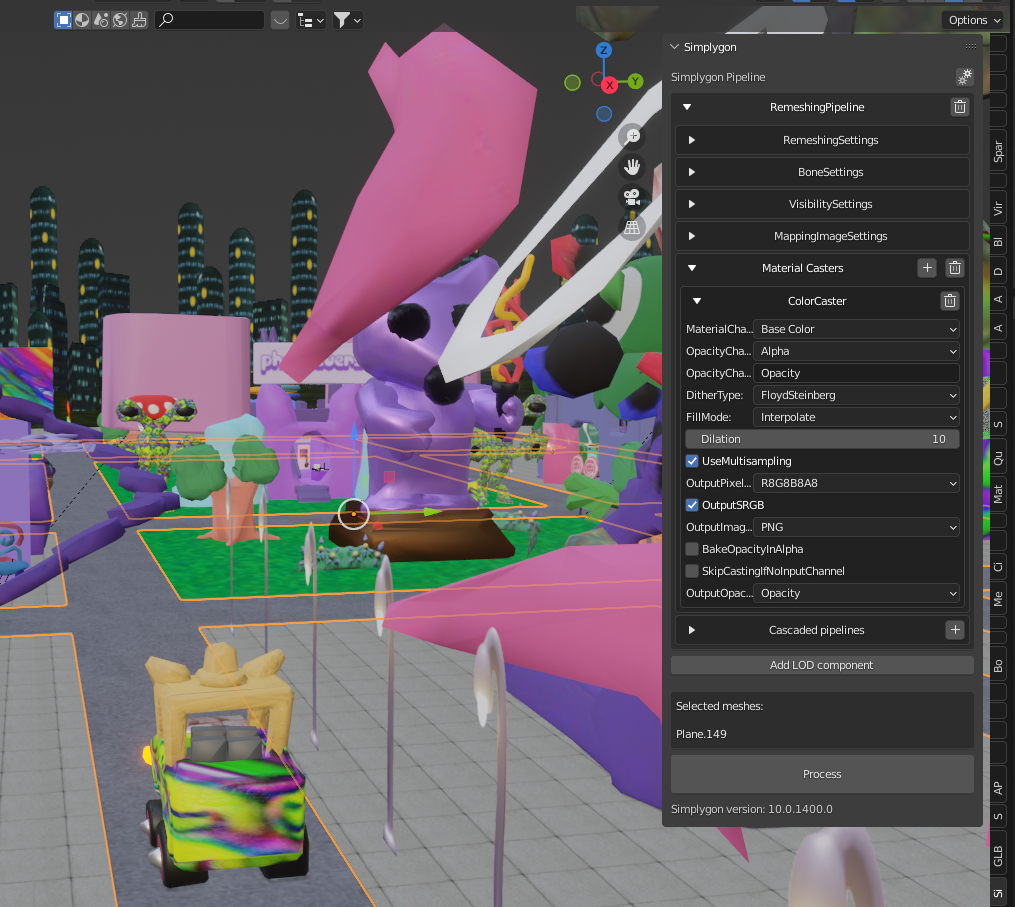Viewport: 1015px width, 907px height.
Task: Open the FillMode Interpolate dropdown
Action: 856,417
